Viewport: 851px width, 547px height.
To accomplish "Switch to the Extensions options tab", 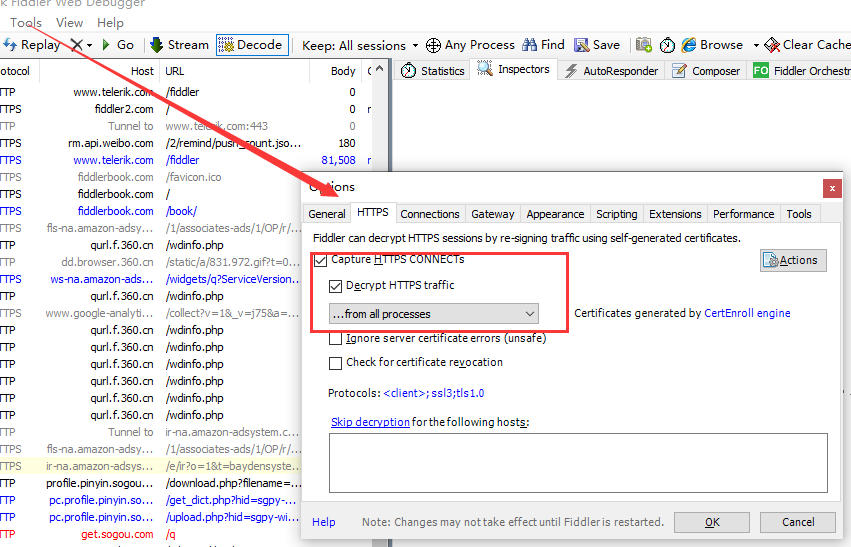I will 675,214.
